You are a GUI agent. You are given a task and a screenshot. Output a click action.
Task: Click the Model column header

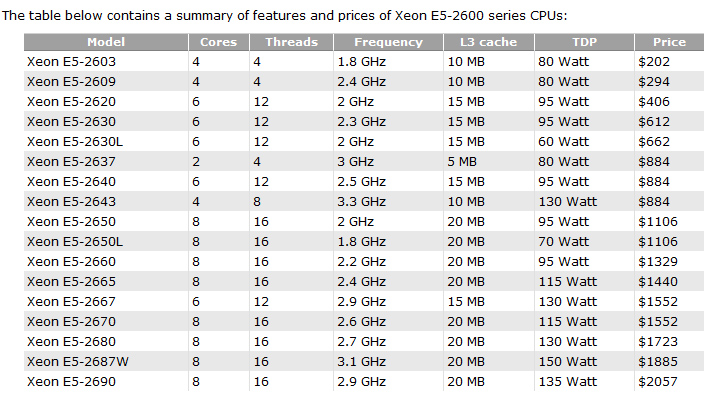106,42
